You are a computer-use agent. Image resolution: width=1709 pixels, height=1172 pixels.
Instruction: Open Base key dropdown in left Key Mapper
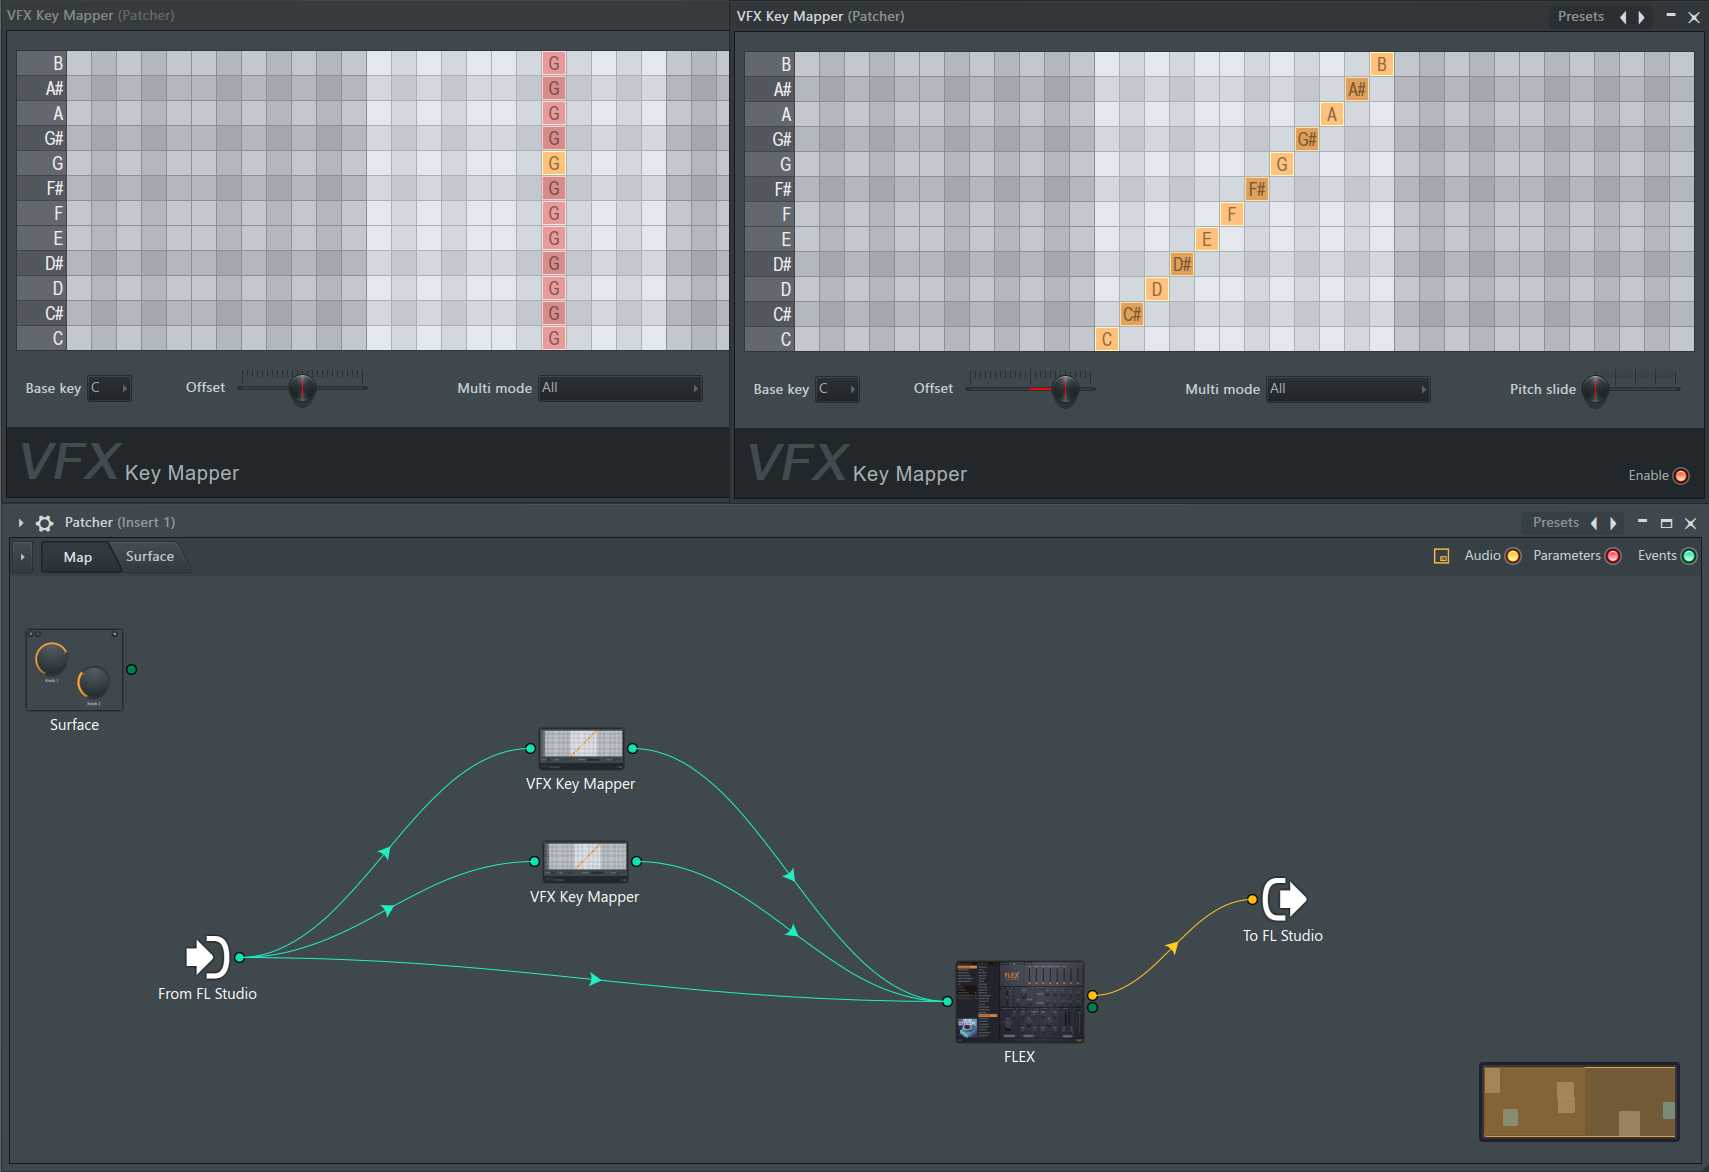pos(110,388)
